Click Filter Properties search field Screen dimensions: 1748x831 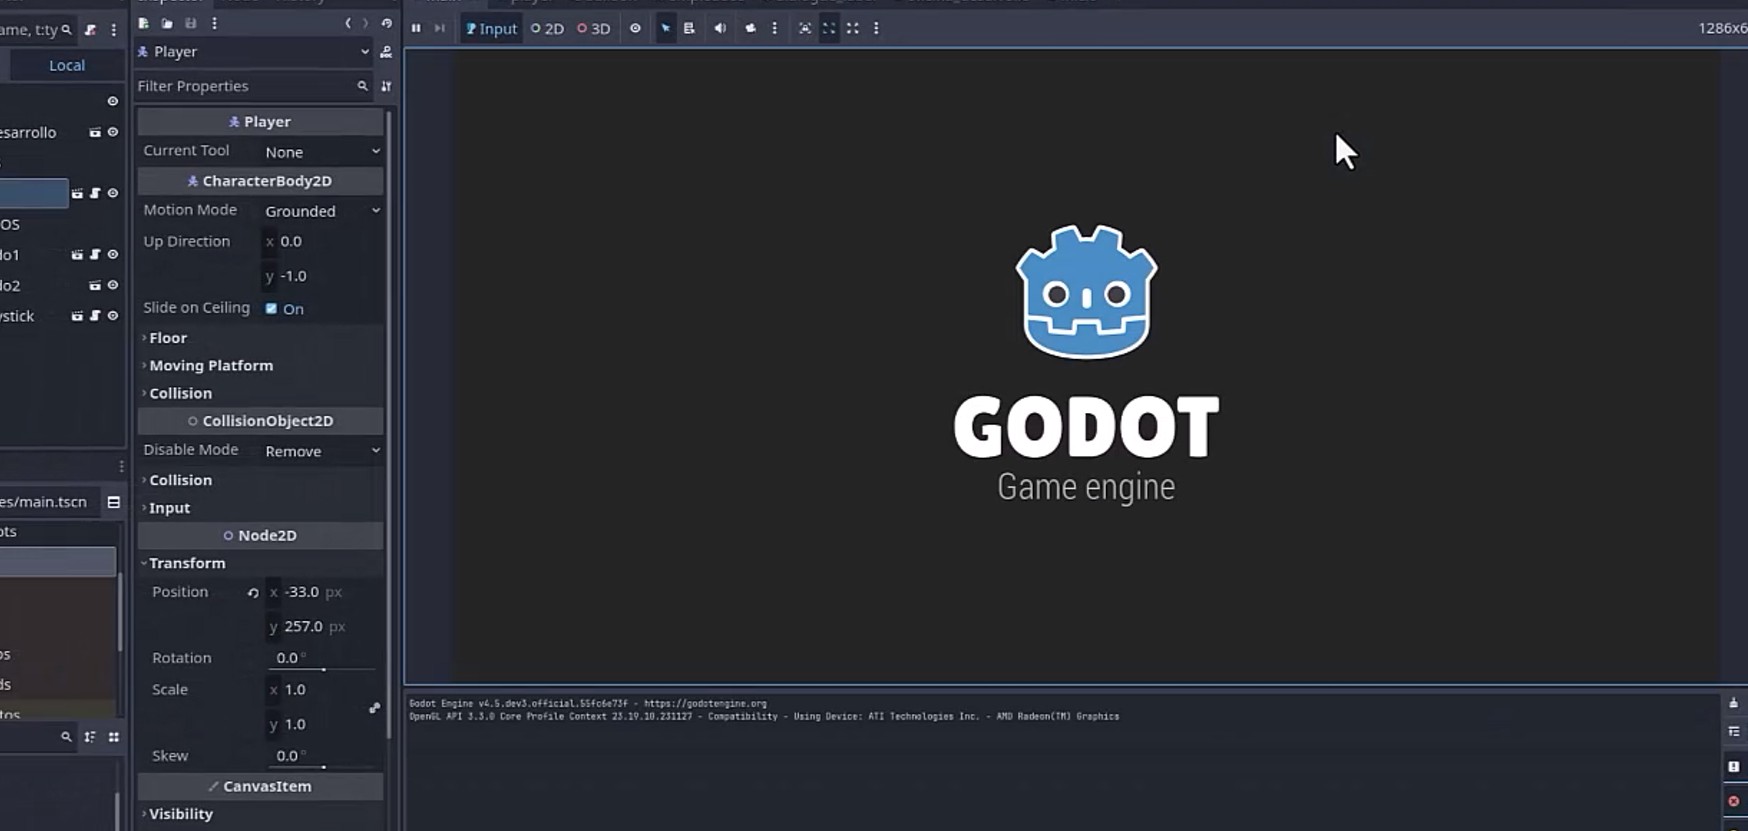pos(252,86)
